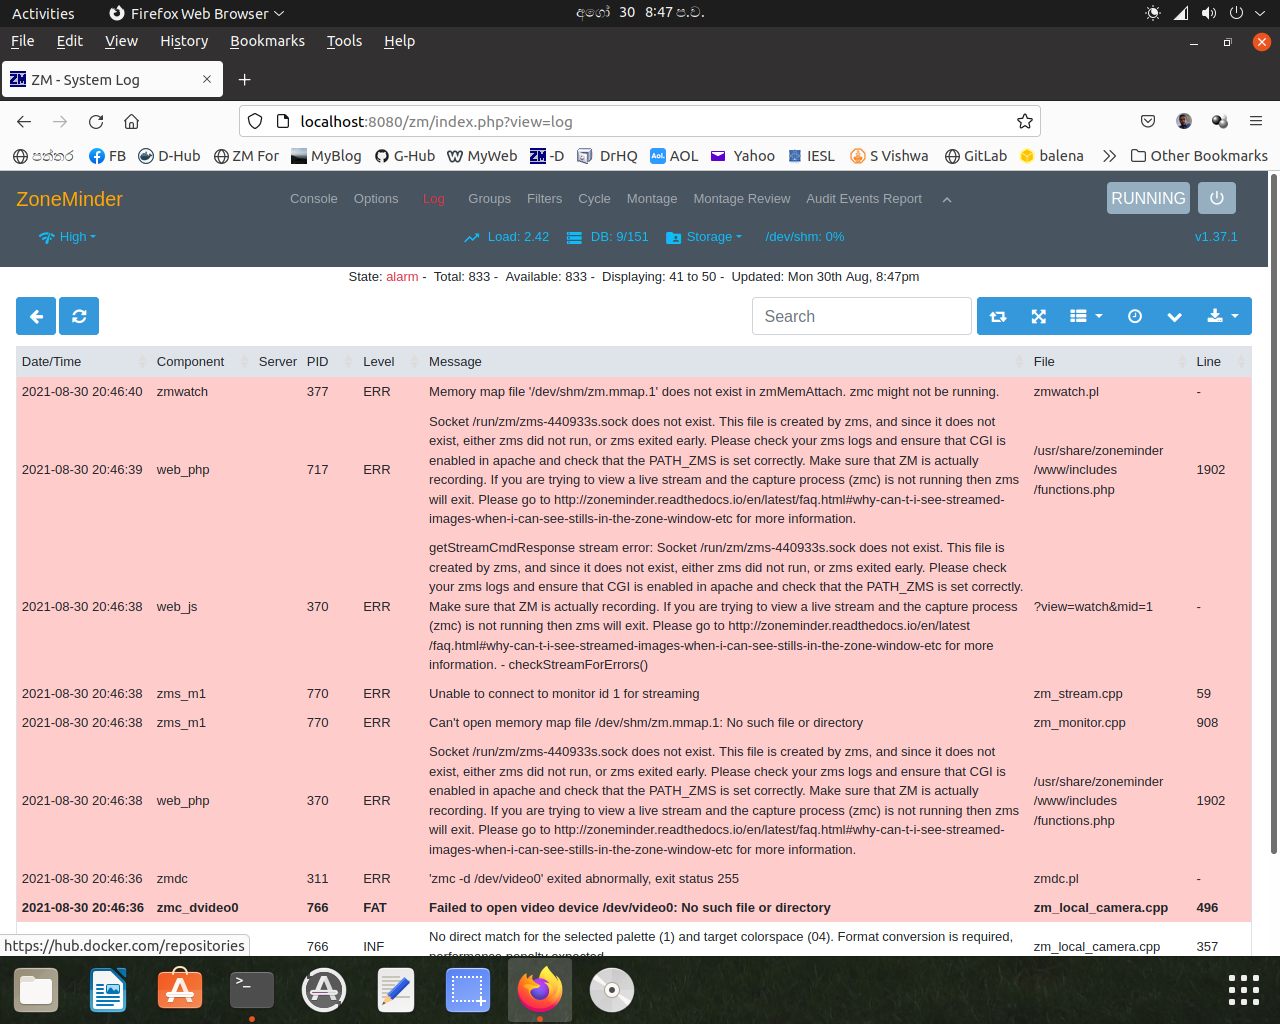The image size is (1280, 1024).
Task: Open the Other Bookmarks folder
Action: point(1199,156)
